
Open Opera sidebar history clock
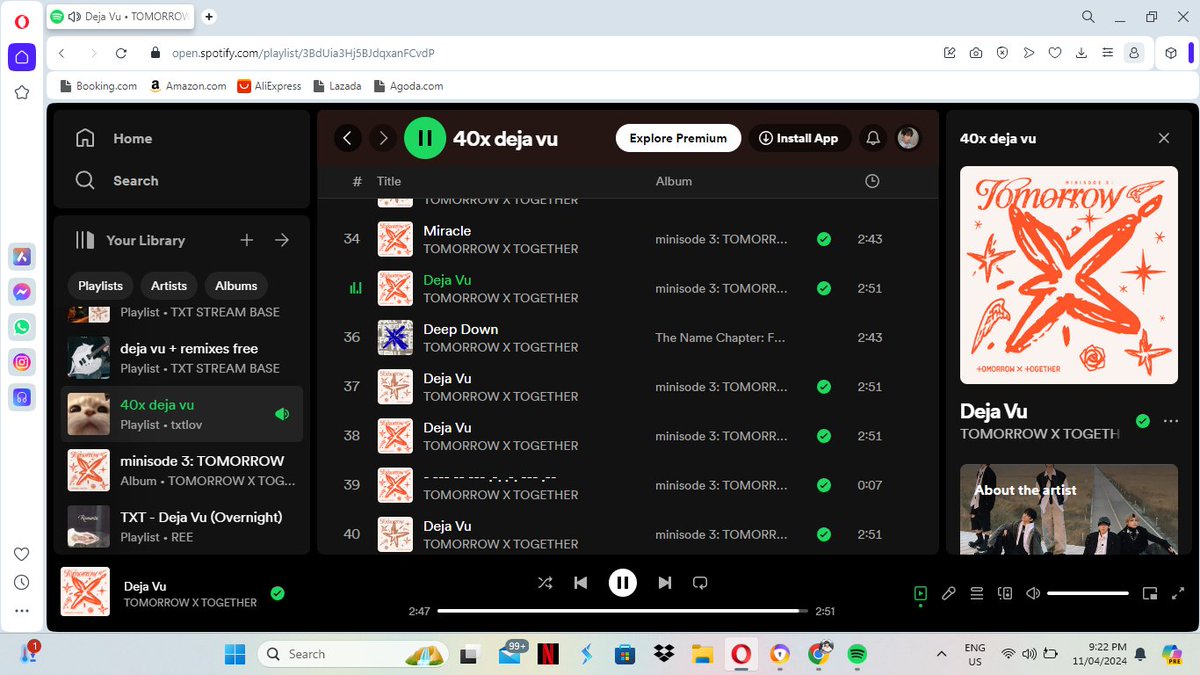(x=21, y=582)
